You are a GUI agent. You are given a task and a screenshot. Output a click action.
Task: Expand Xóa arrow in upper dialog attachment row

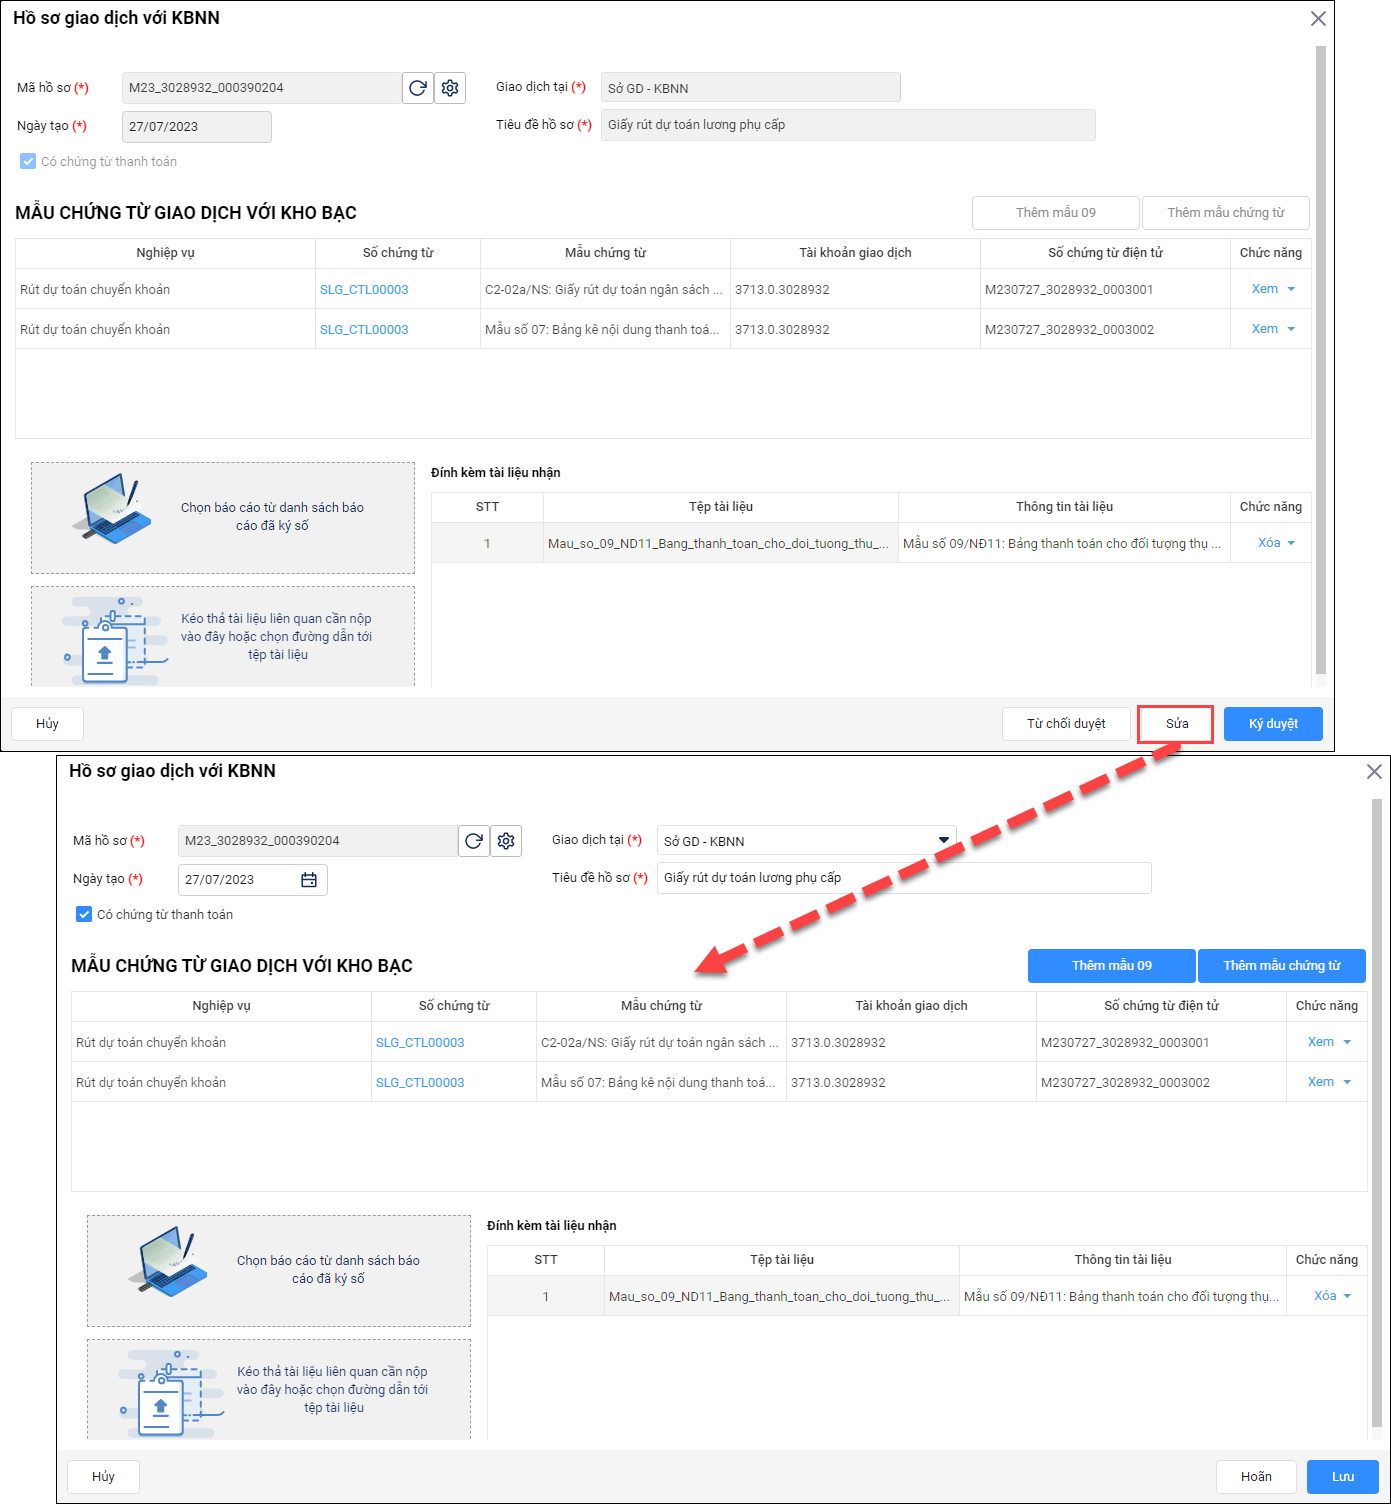[x=1291, y=543]
